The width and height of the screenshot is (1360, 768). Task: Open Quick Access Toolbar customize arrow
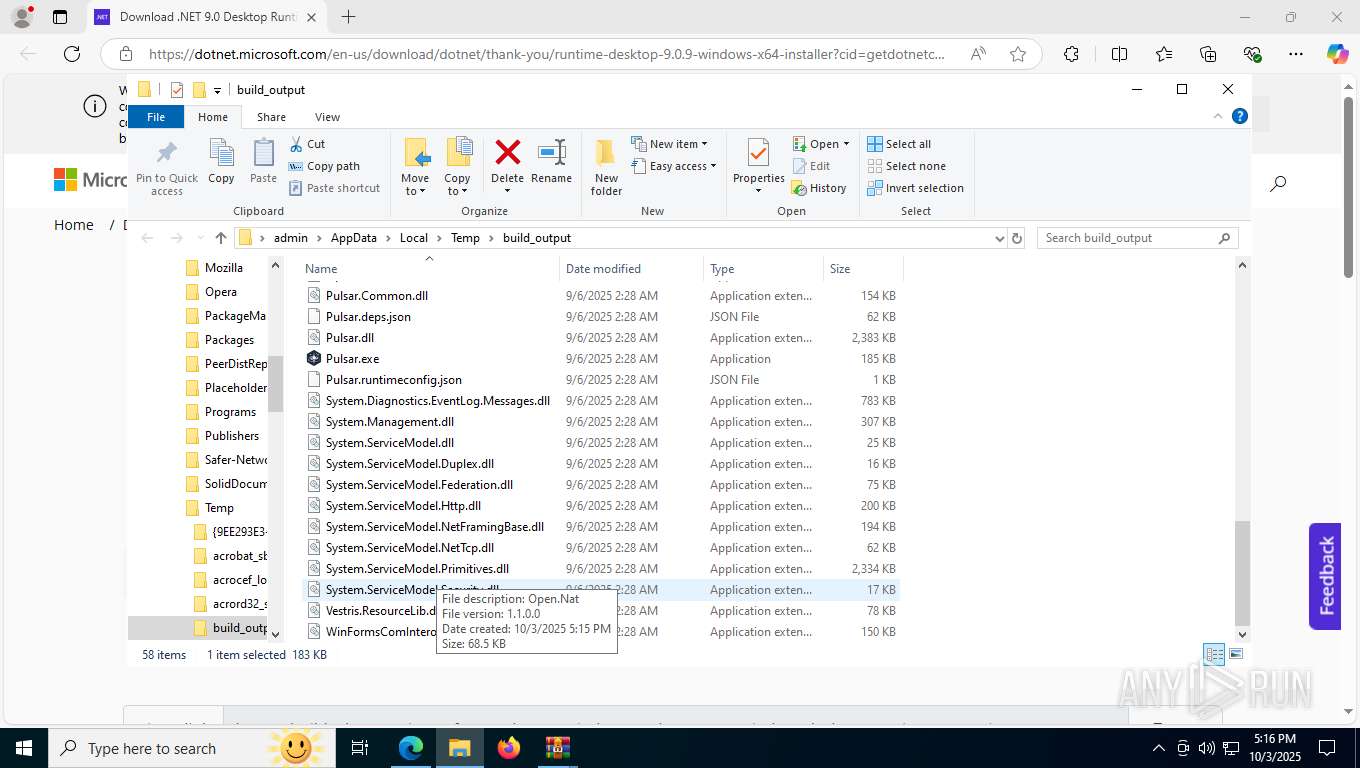(x=217, y=90)
